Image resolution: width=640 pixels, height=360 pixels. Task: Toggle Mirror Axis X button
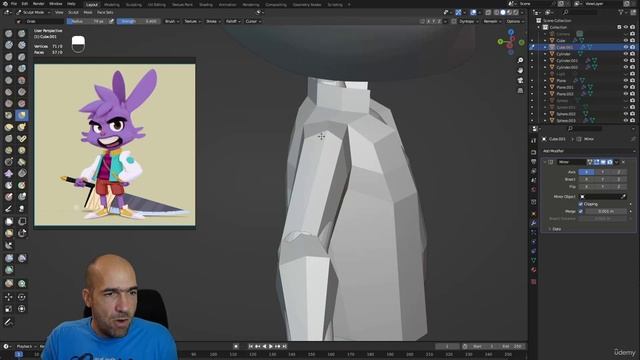[x=587, y=172]
